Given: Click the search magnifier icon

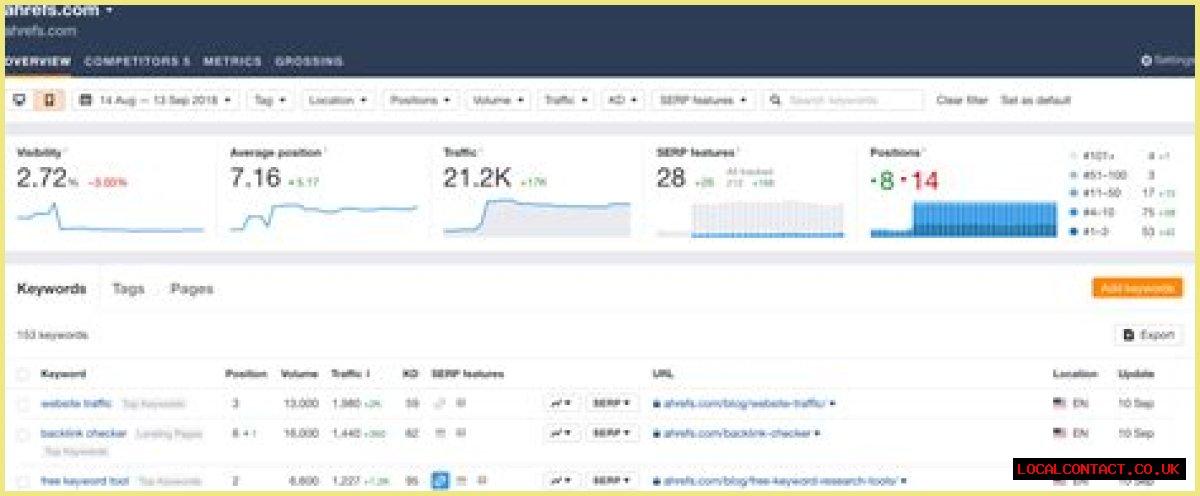Looking at the screenshot, I should pyautogui.click(x=776, y=100).
